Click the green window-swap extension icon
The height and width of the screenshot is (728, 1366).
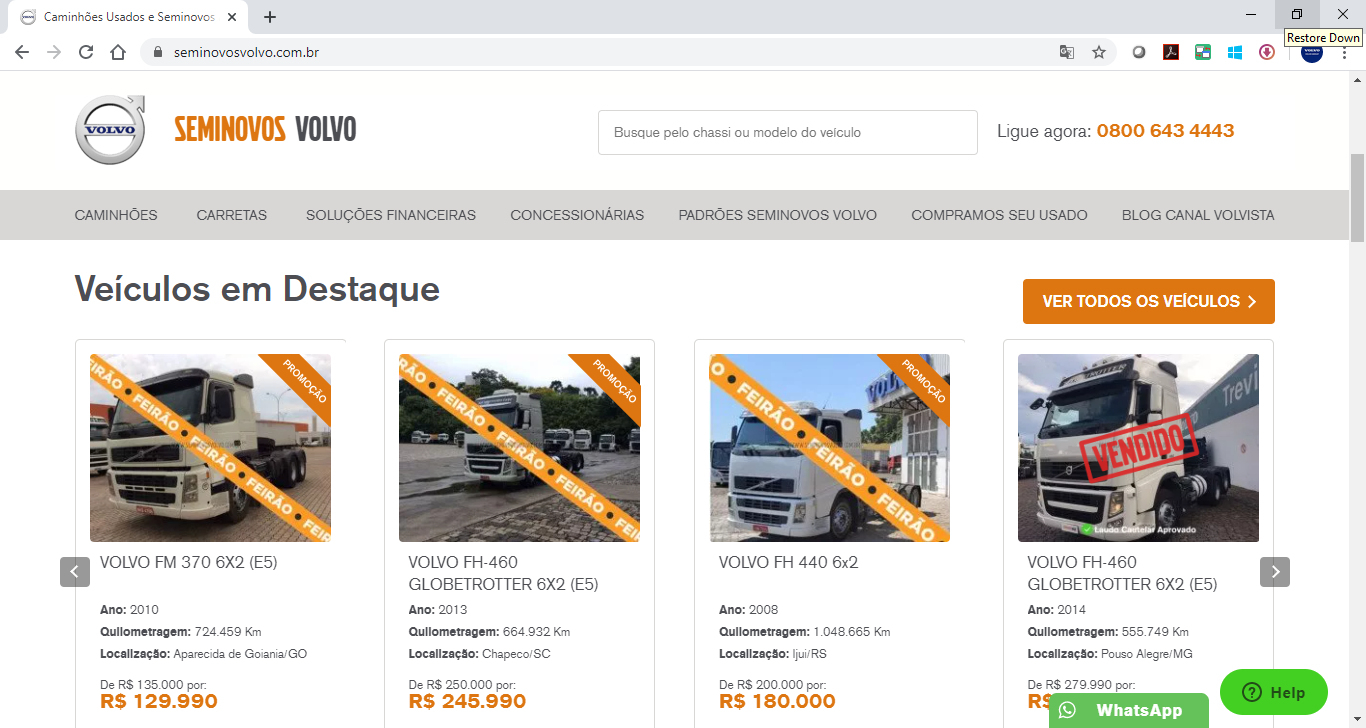(x=1203, y=52)
